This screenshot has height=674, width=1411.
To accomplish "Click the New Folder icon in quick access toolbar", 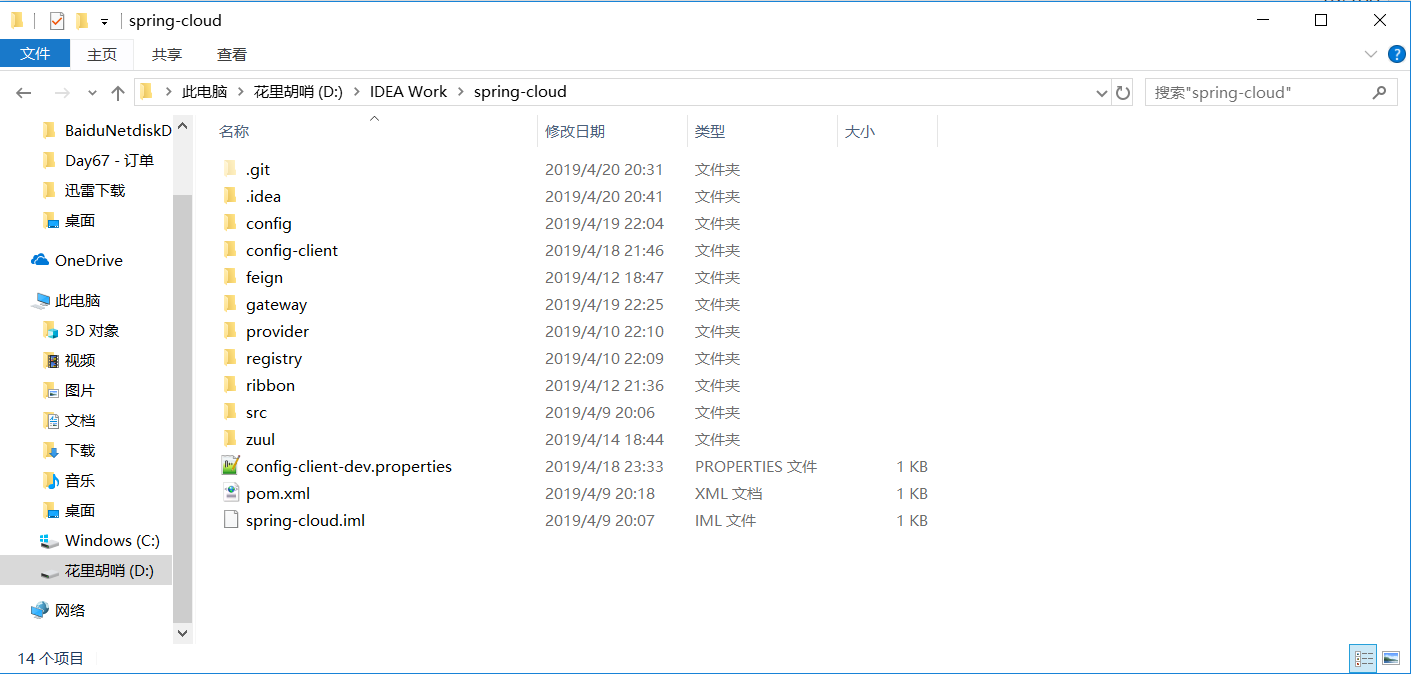I will click(x=82, y=20).
